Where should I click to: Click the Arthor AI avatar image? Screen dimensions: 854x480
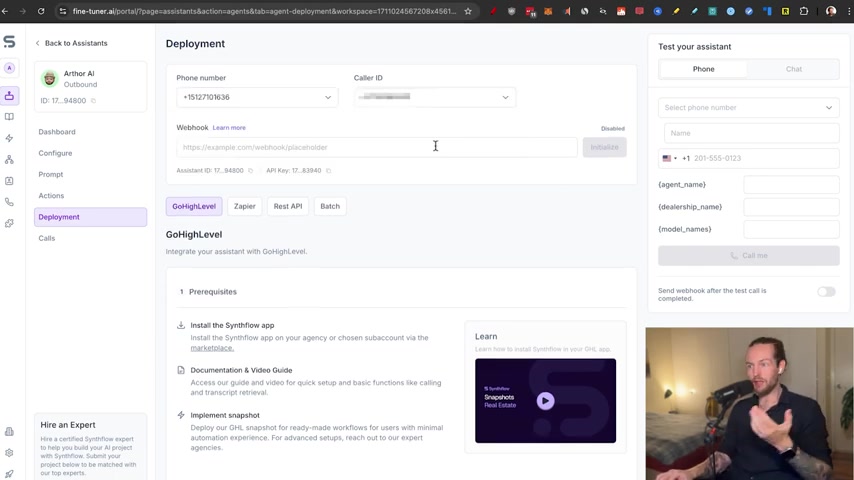click(50, 78)
